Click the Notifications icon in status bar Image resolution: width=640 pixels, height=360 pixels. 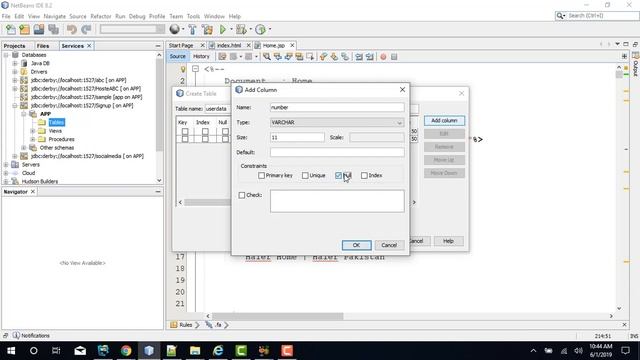coord(16,336)
